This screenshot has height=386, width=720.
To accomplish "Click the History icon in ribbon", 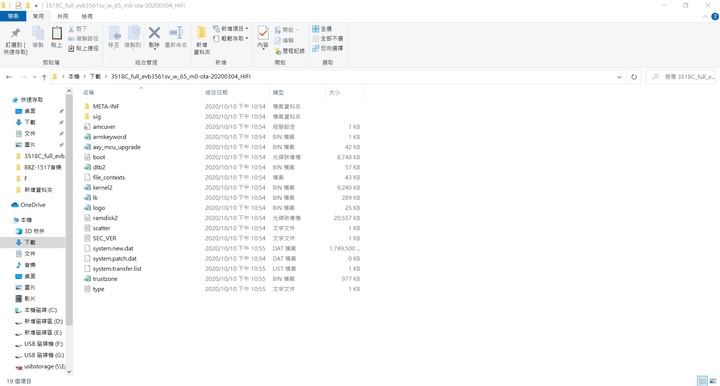I will 278,50.
